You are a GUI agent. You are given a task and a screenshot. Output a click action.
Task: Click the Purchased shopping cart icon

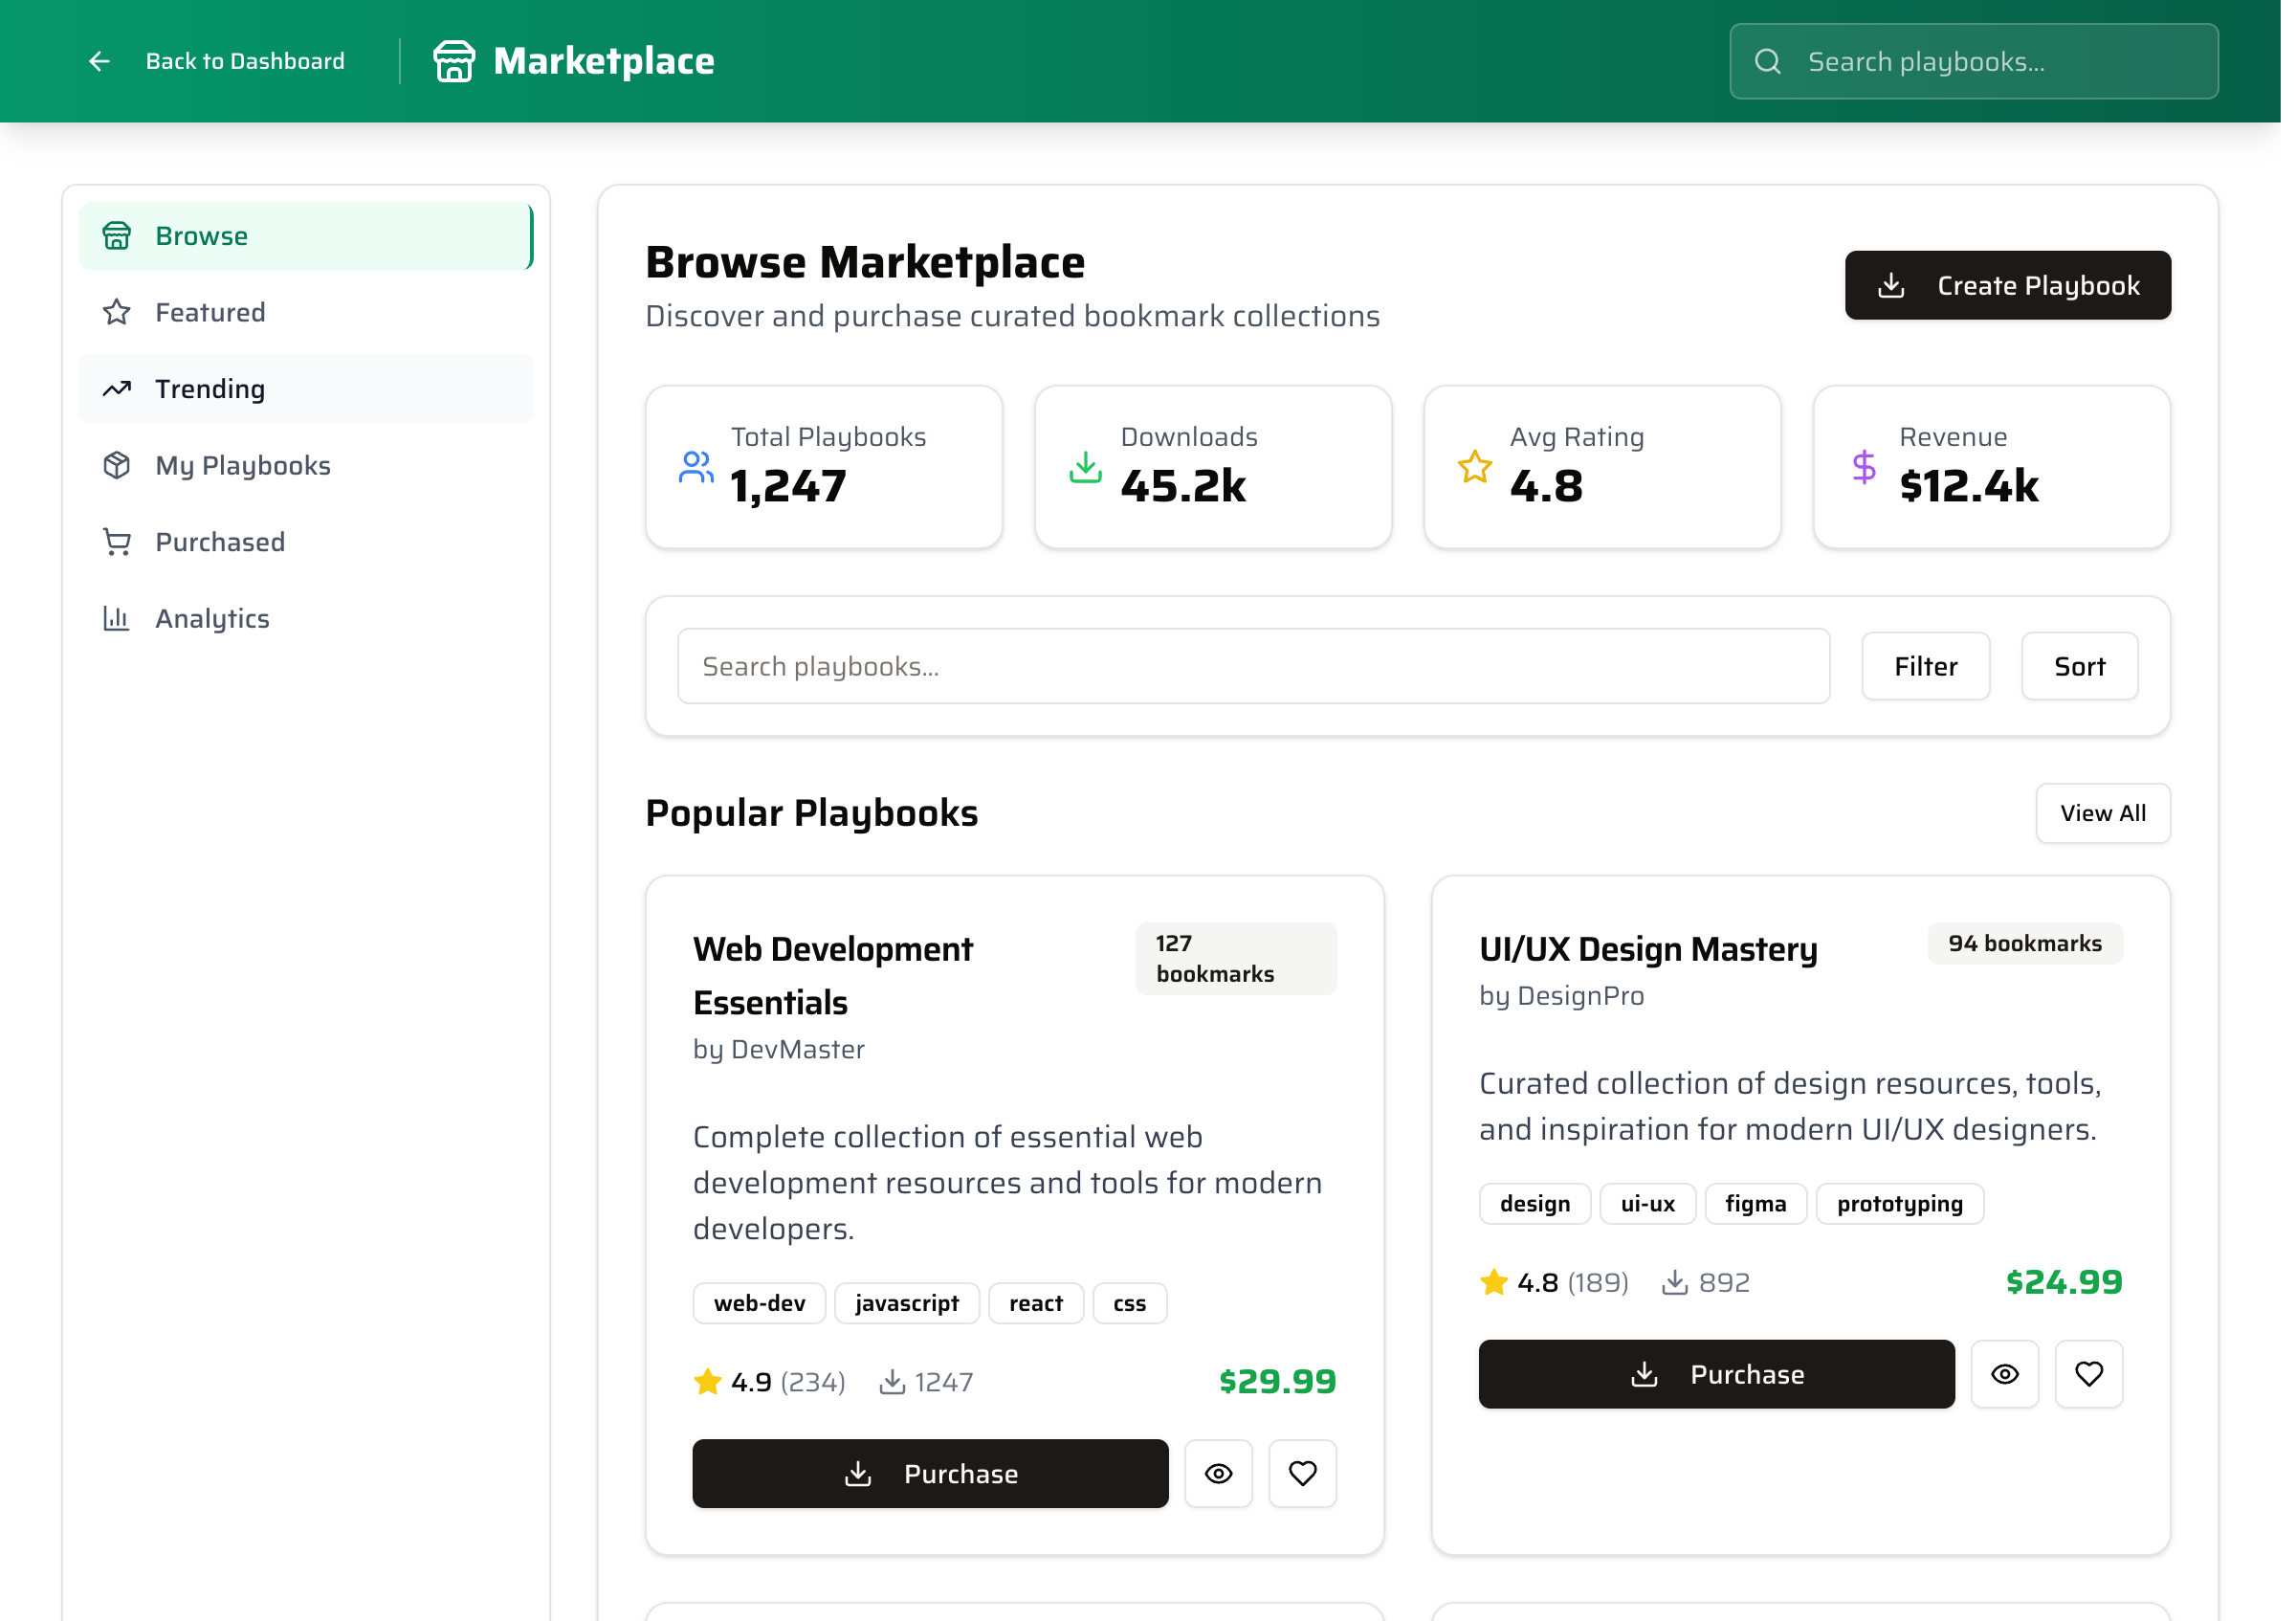[x=117, y=542]
